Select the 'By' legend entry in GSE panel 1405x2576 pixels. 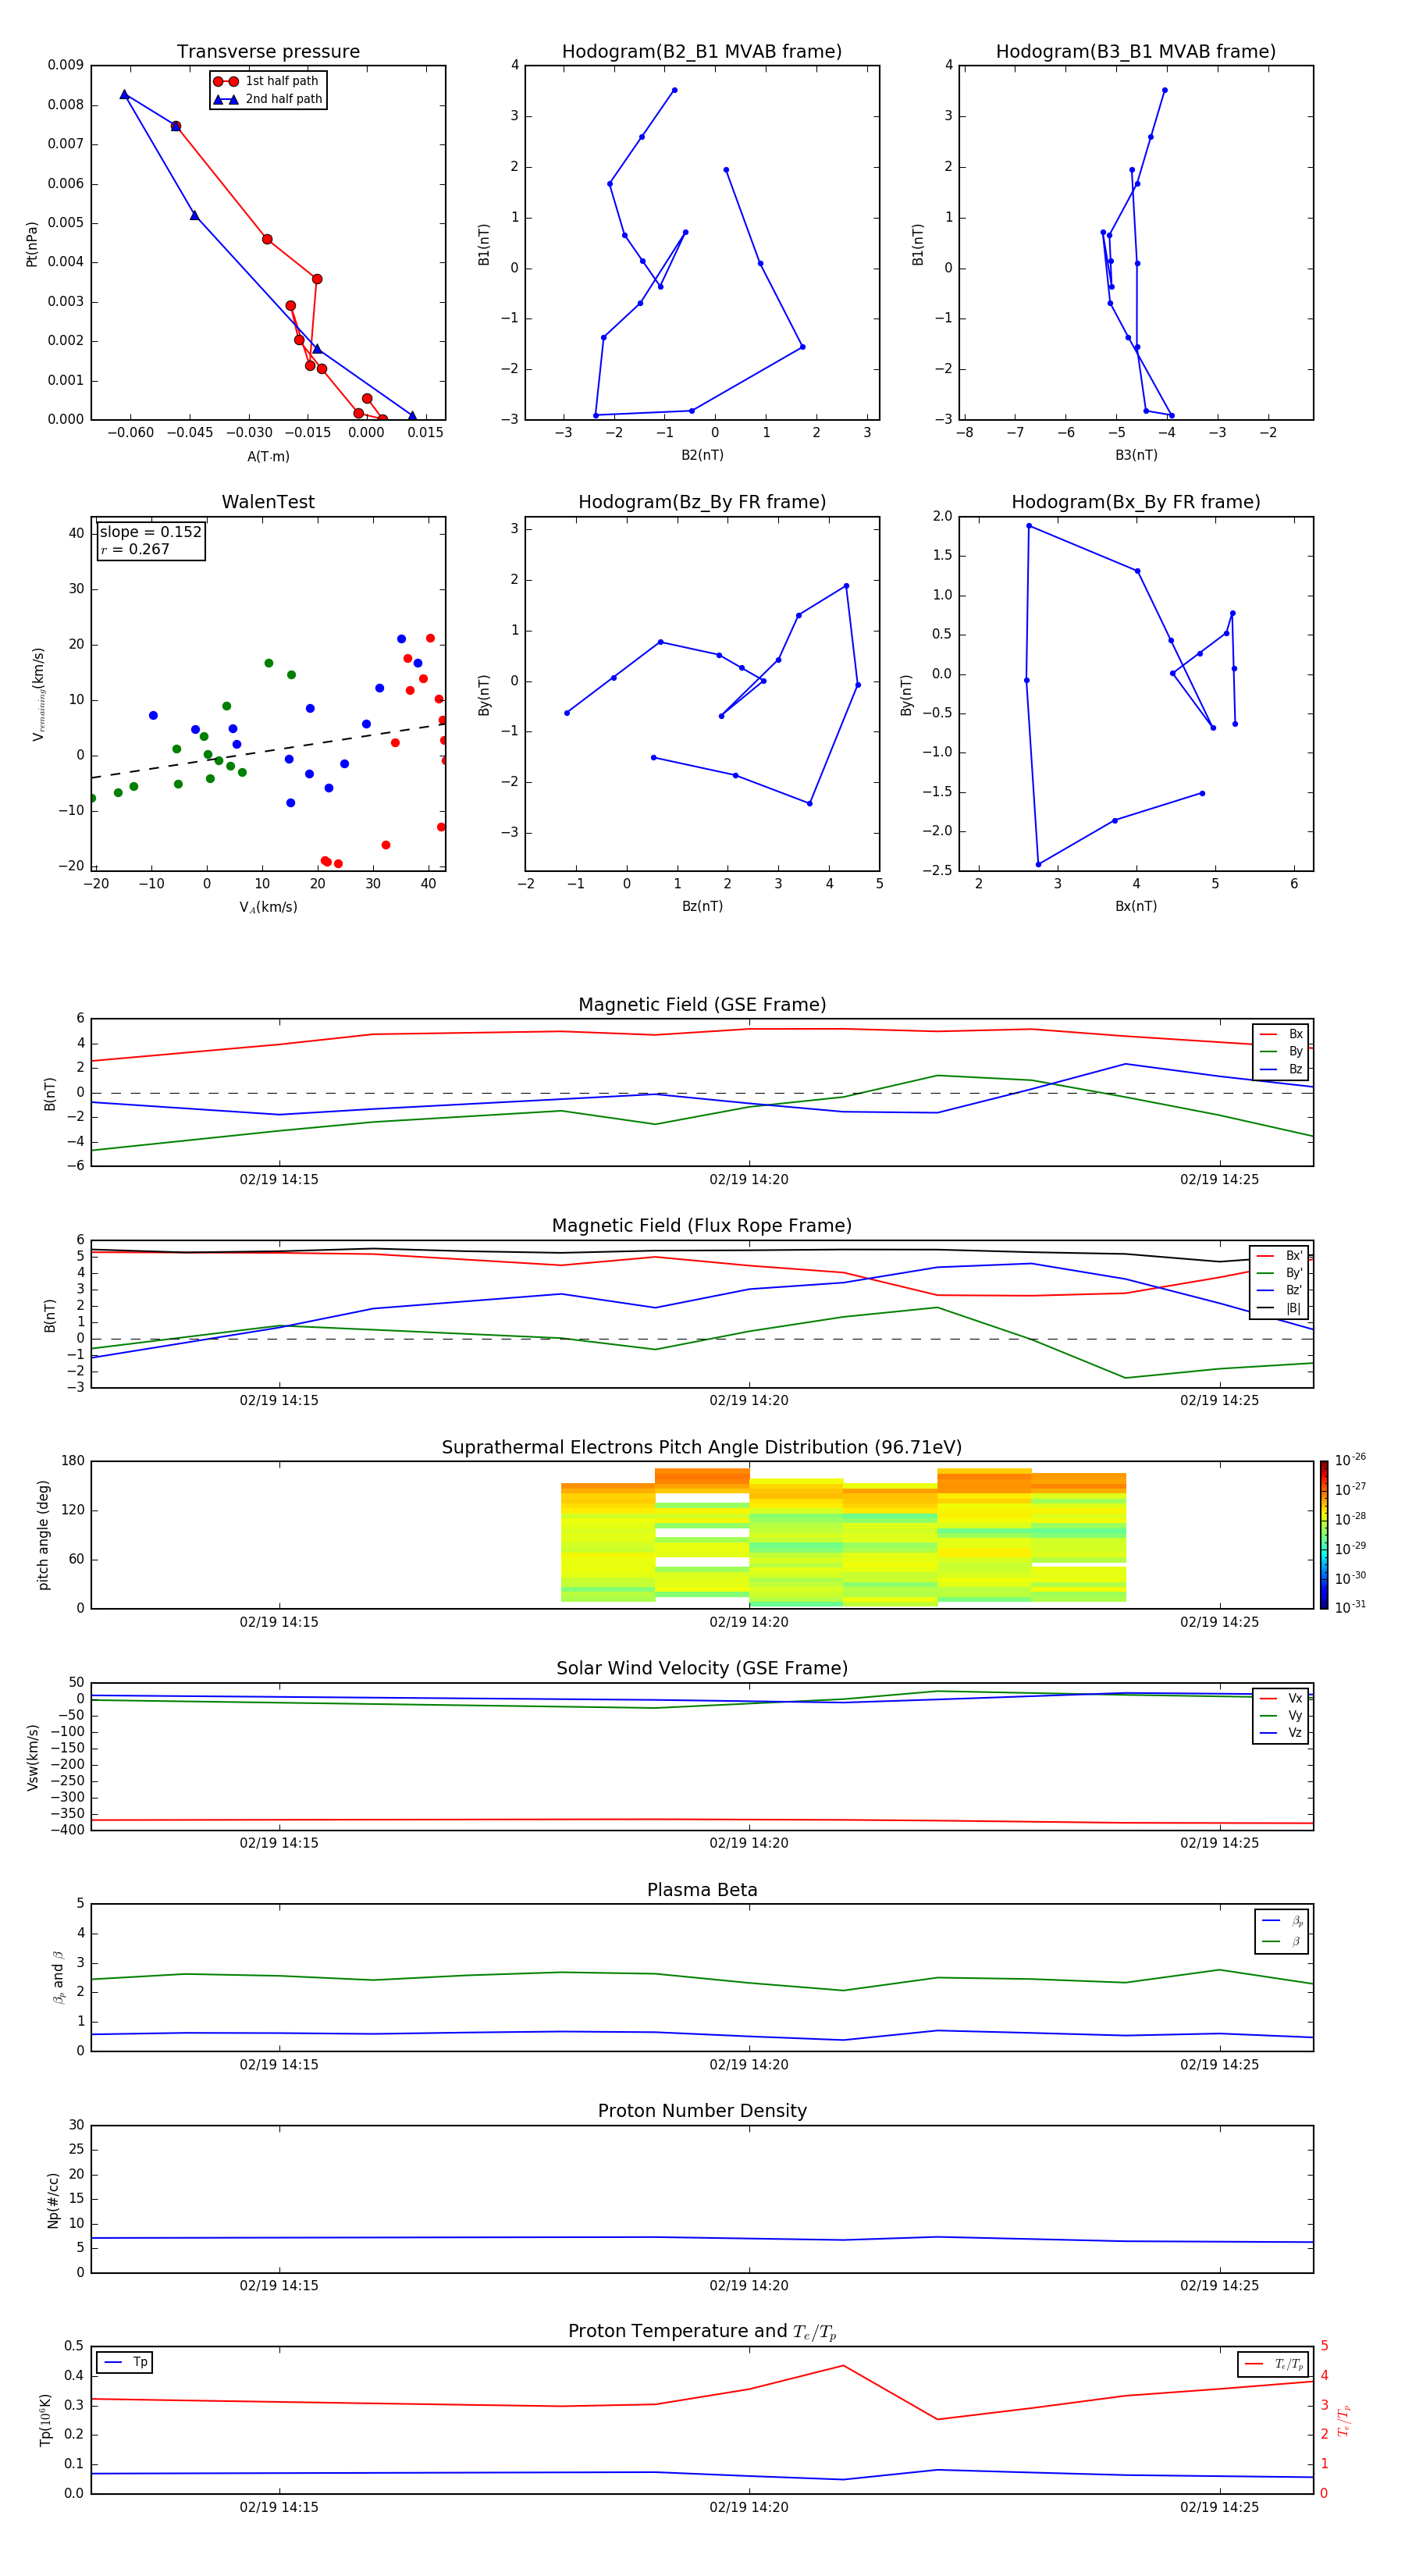click(1281, 1051)
